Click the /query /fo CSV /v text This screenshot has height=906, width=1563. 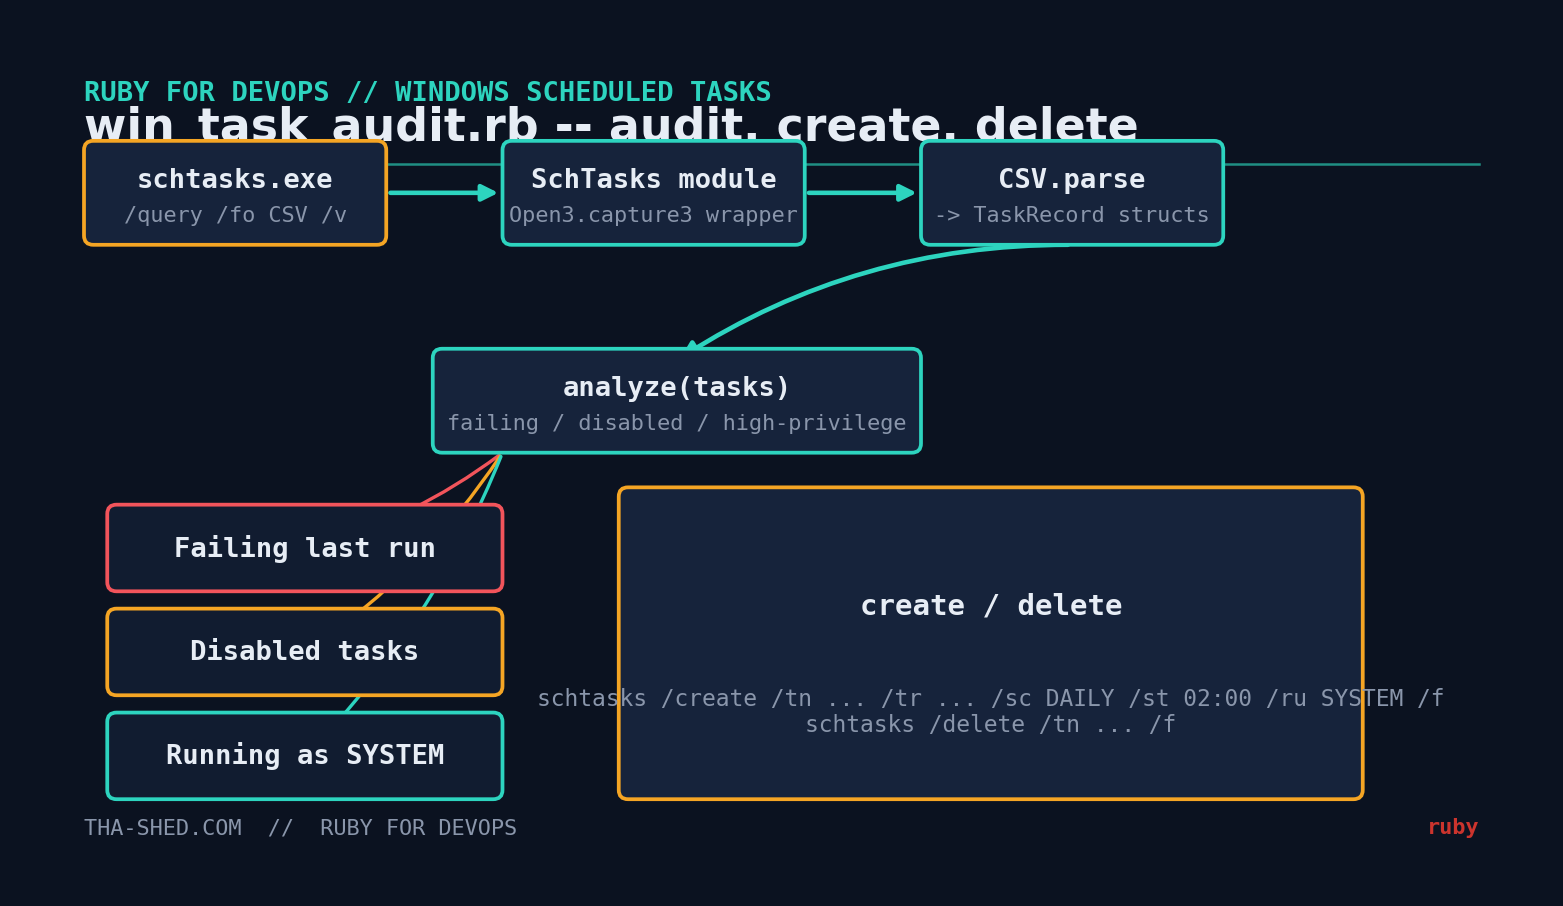(x=235, y=215)
